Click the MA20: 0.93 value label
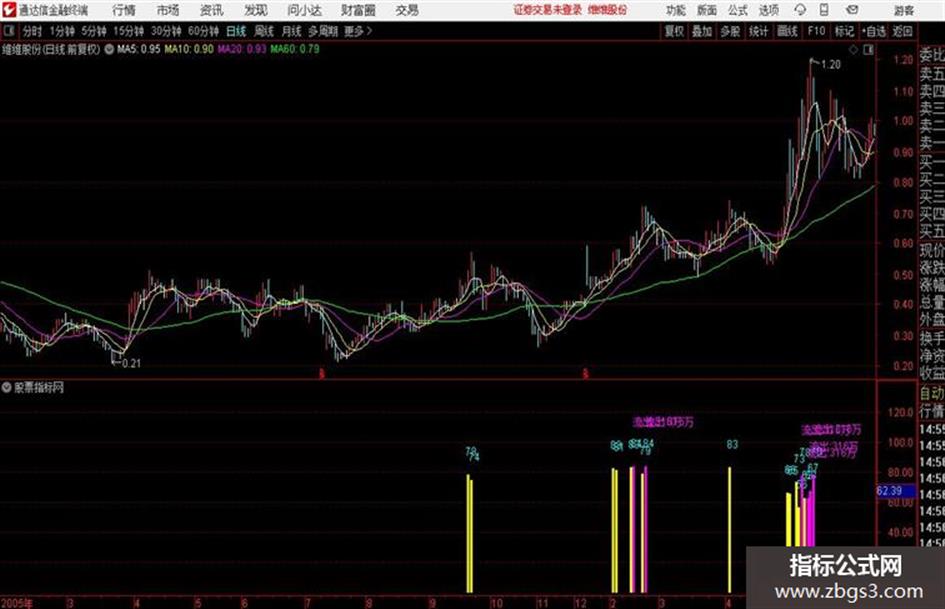 coord(242,49)
